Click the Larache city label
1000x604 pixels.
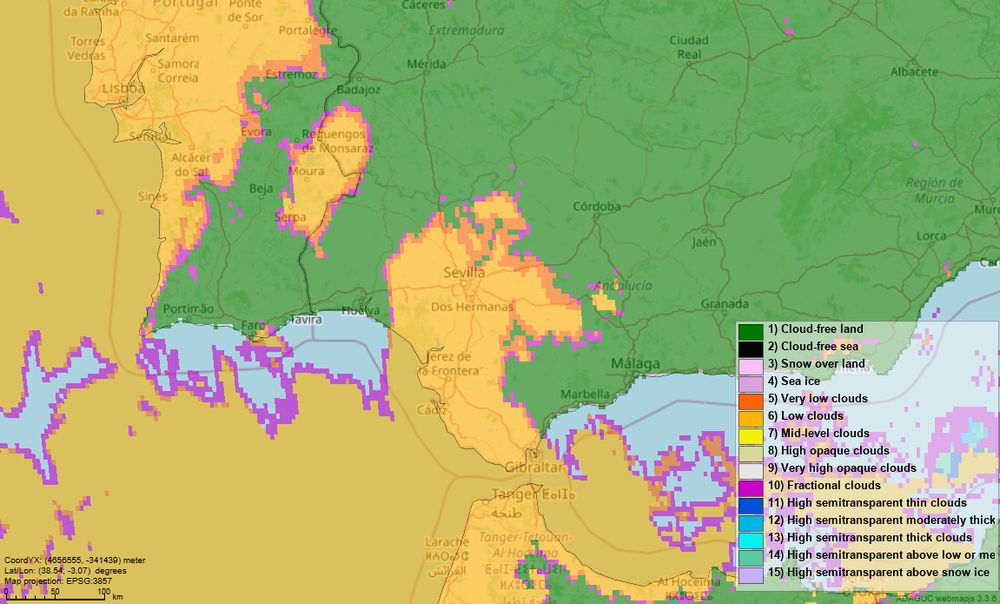pos(446,542)
